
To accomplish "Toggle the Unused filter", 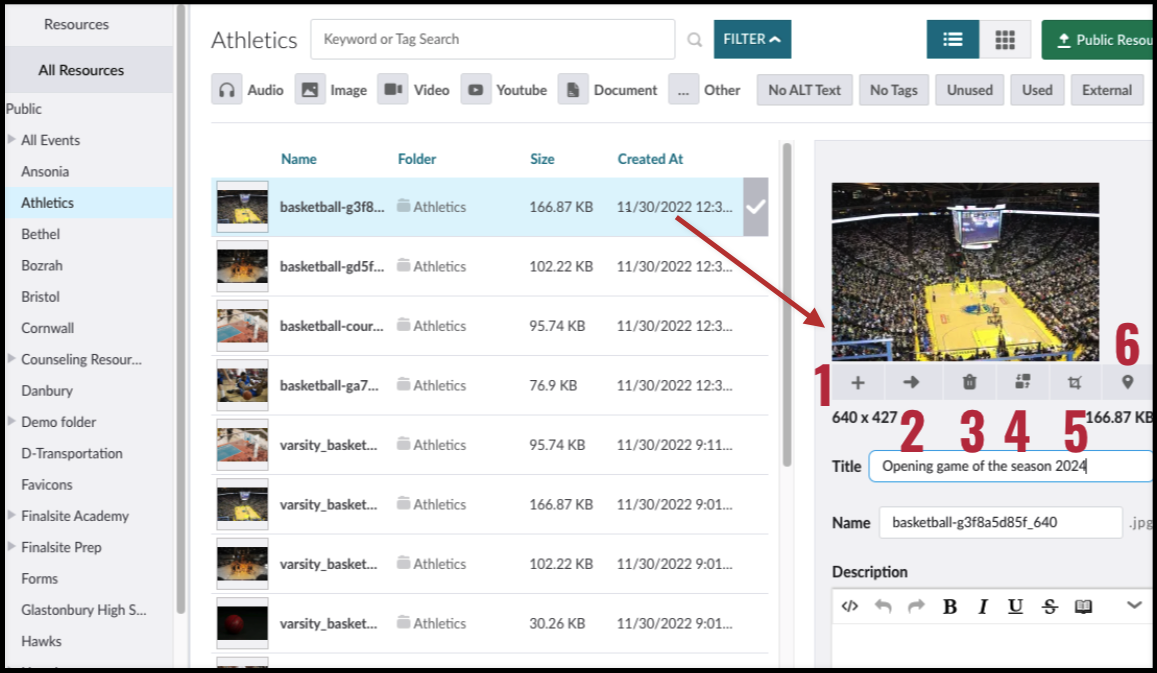I will [970, 89].
